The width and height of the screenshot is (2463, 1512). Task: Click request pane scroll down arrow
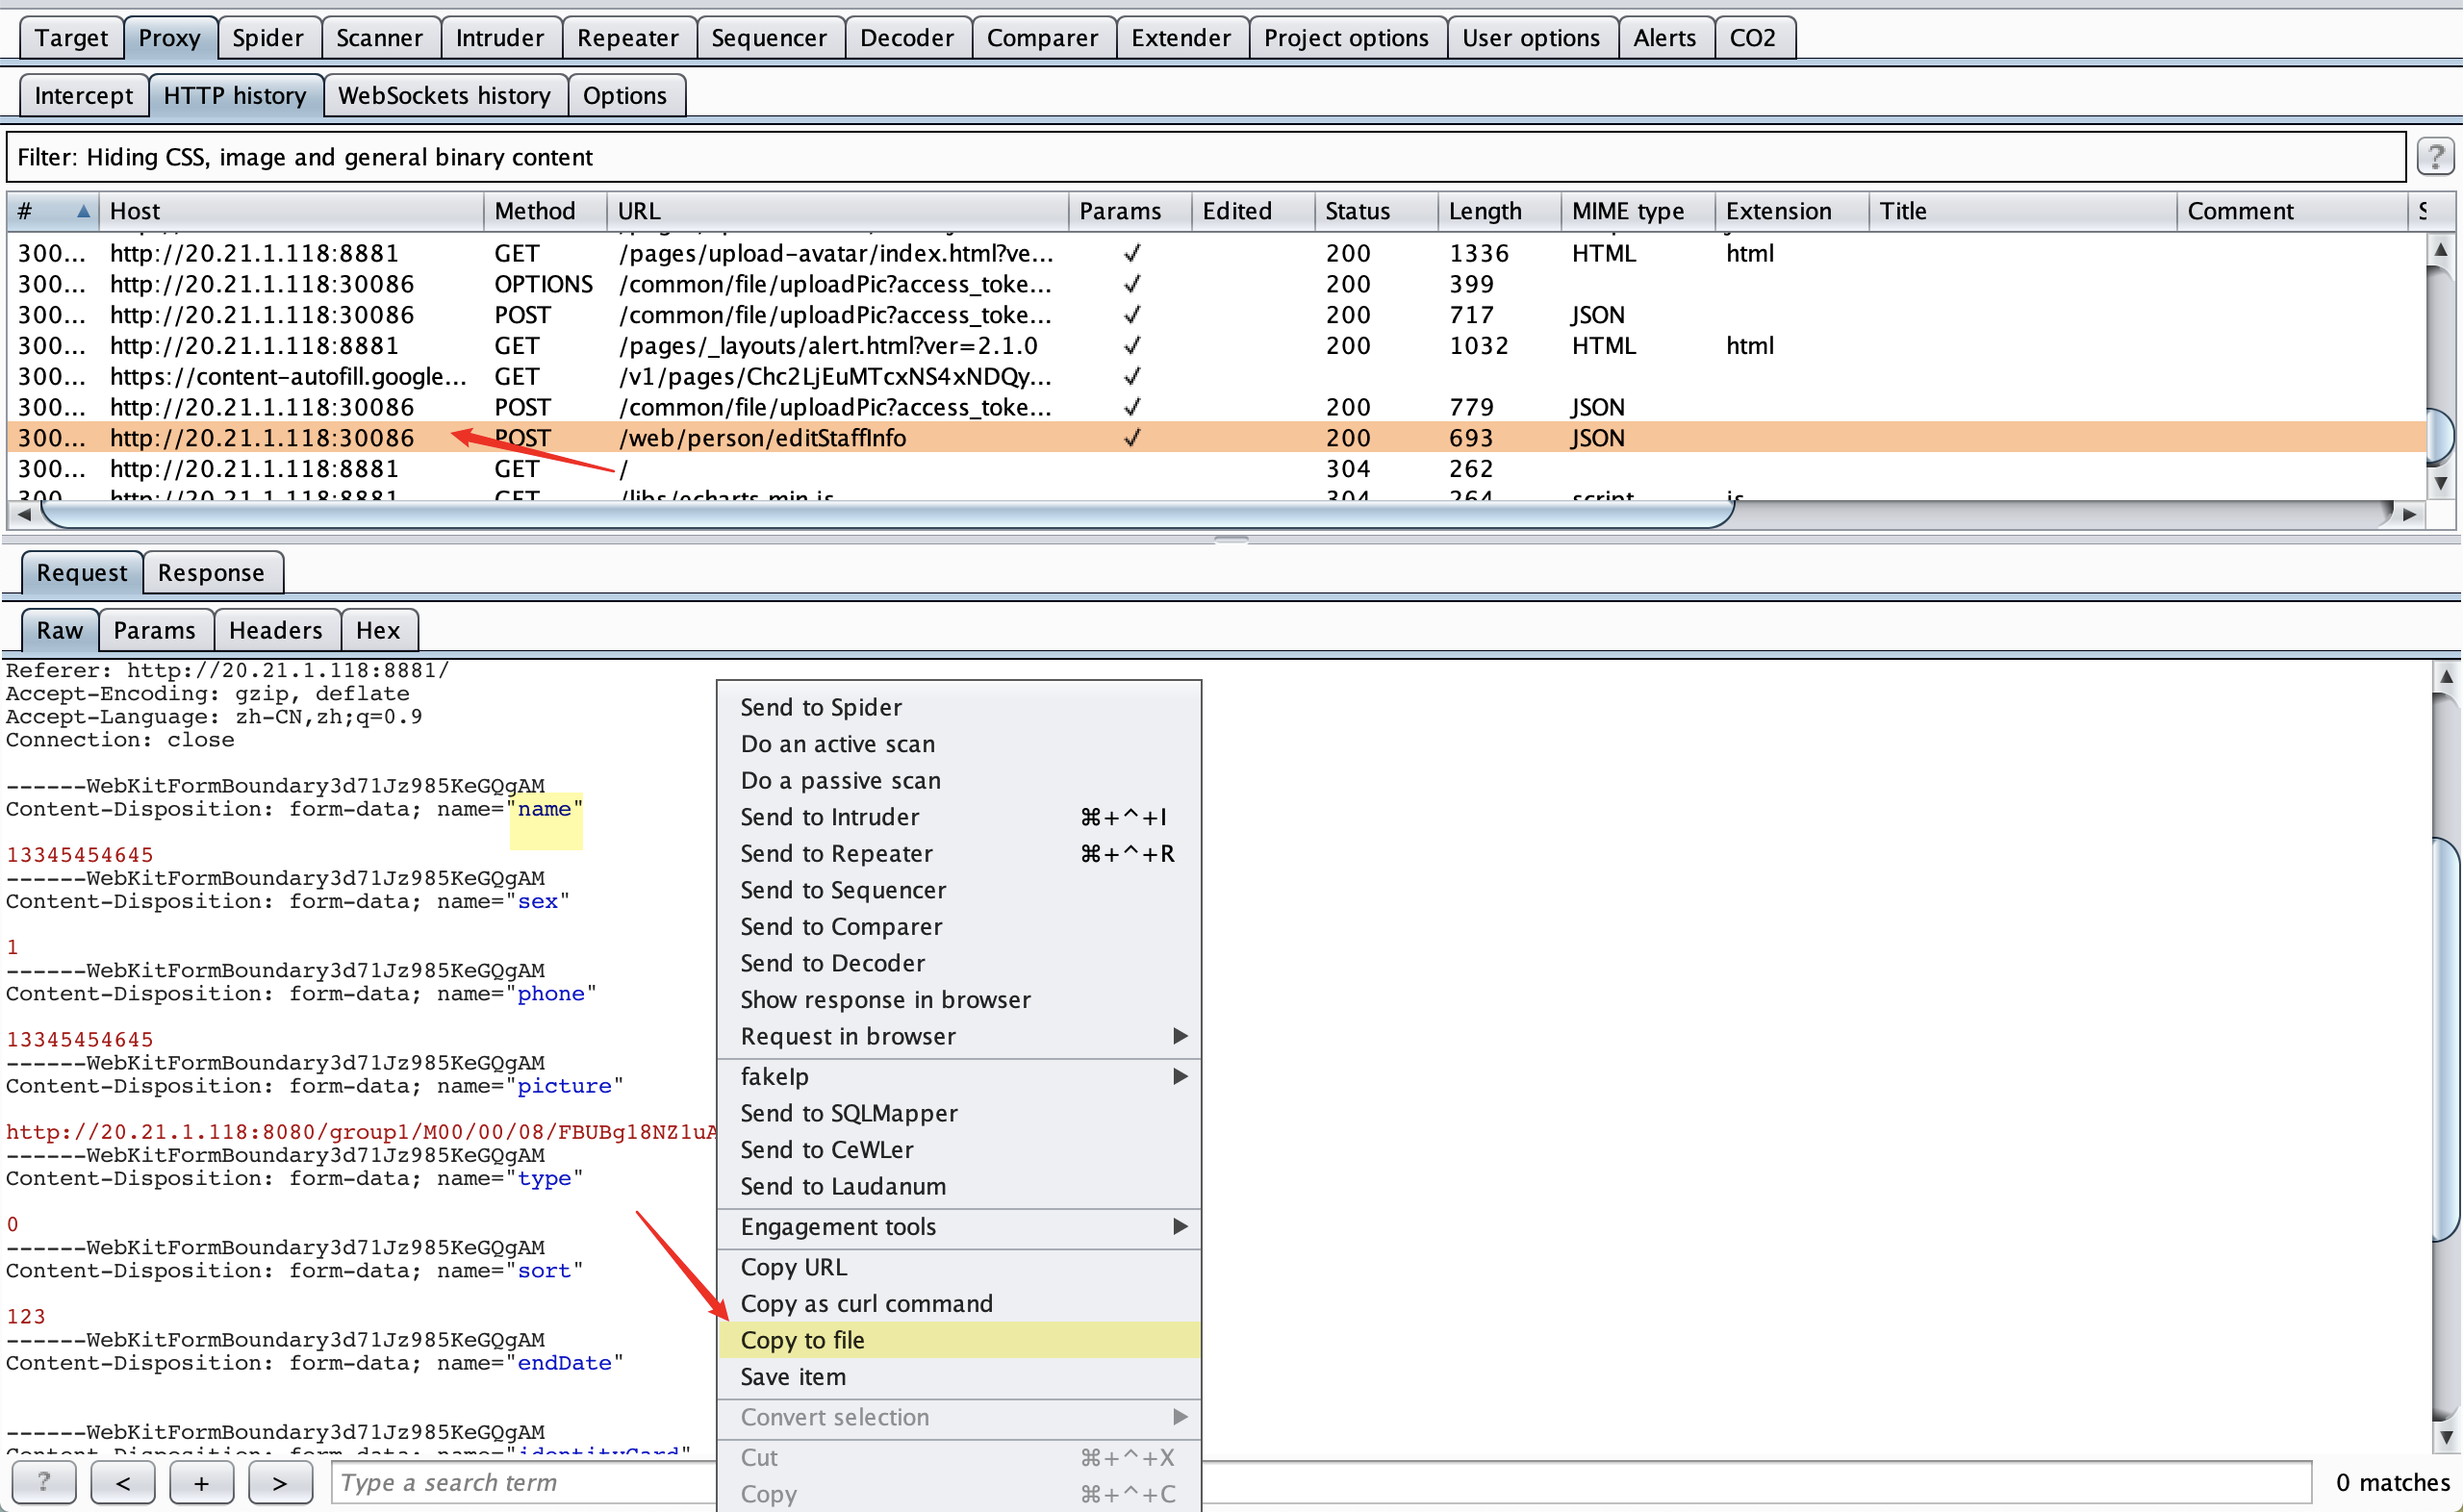2446,1437
